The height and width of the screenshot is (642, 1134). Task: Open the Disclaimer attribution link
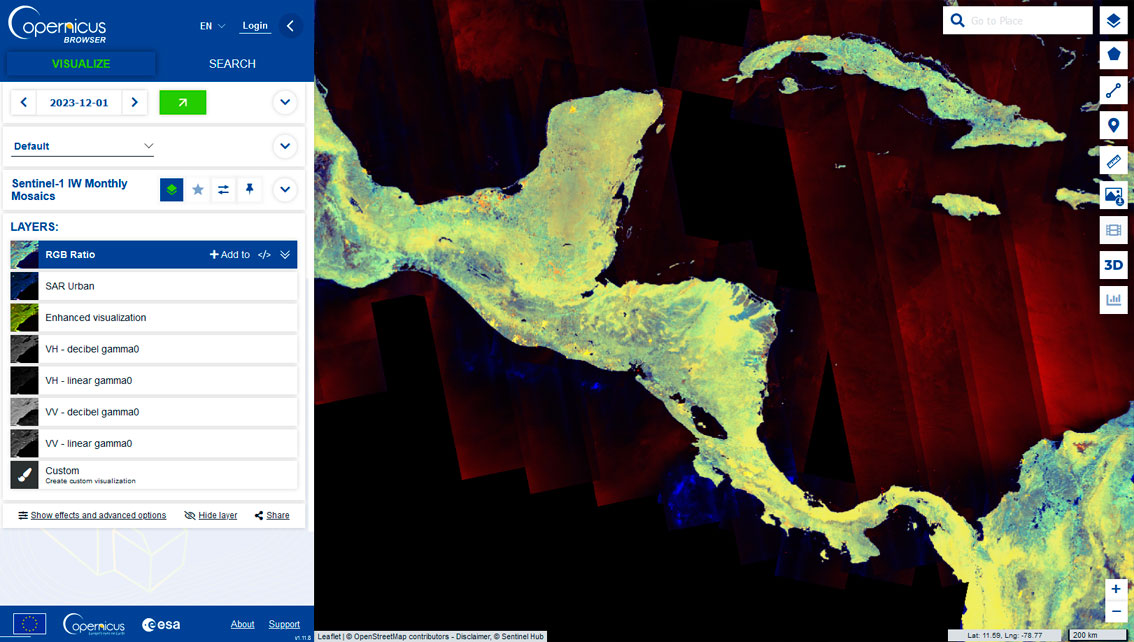(472, 636)
